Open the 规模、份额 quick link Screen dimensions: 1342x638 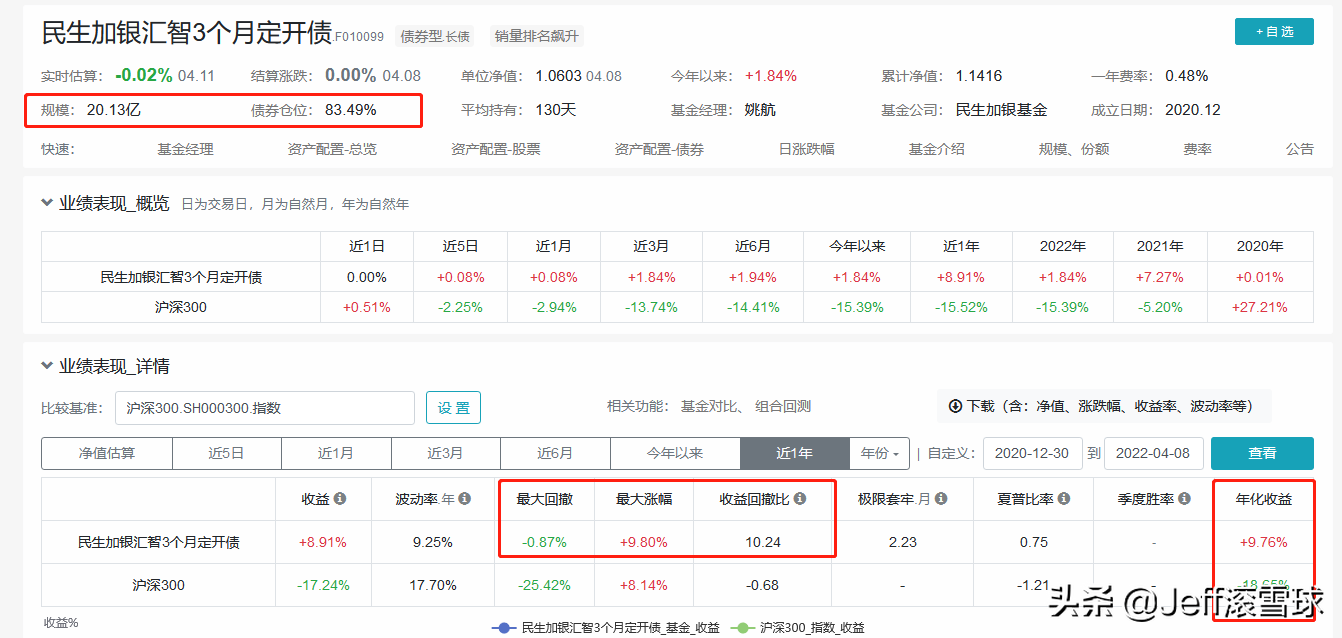coord(1074,149)
